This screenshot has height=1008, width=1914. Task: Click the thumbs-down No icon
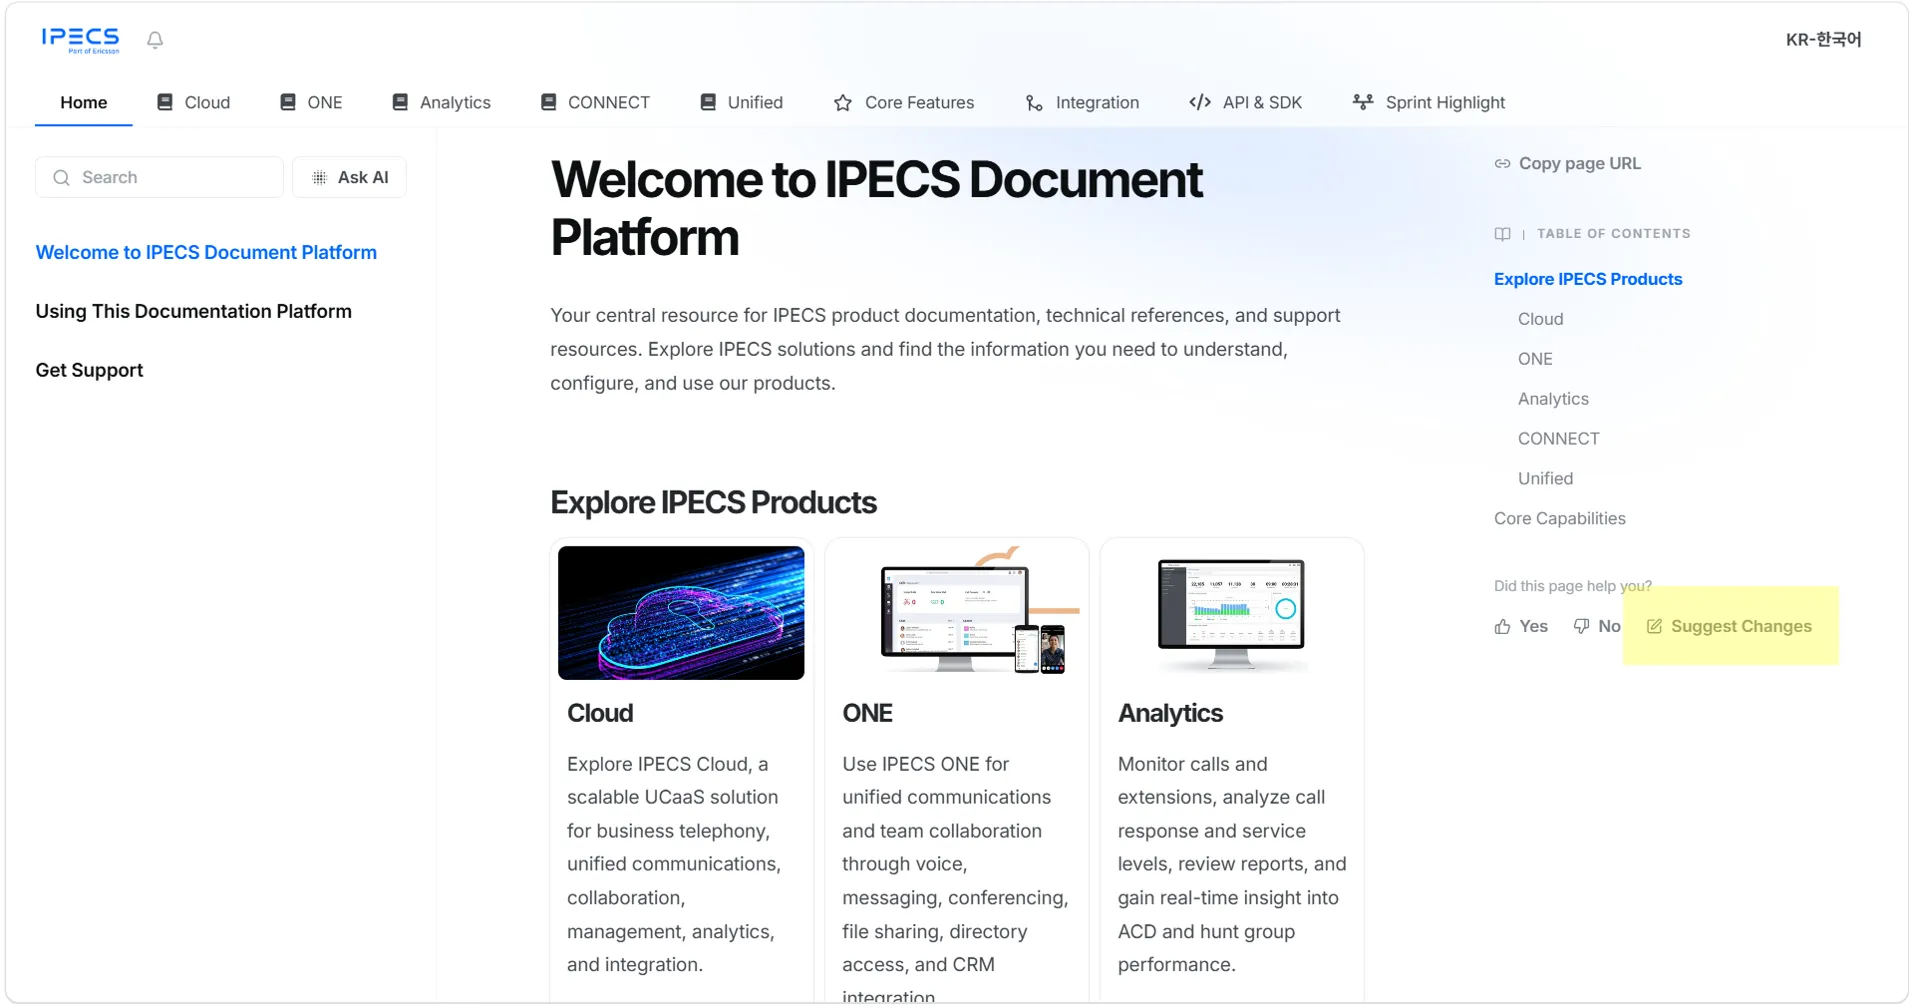(x=1581, y=626)
